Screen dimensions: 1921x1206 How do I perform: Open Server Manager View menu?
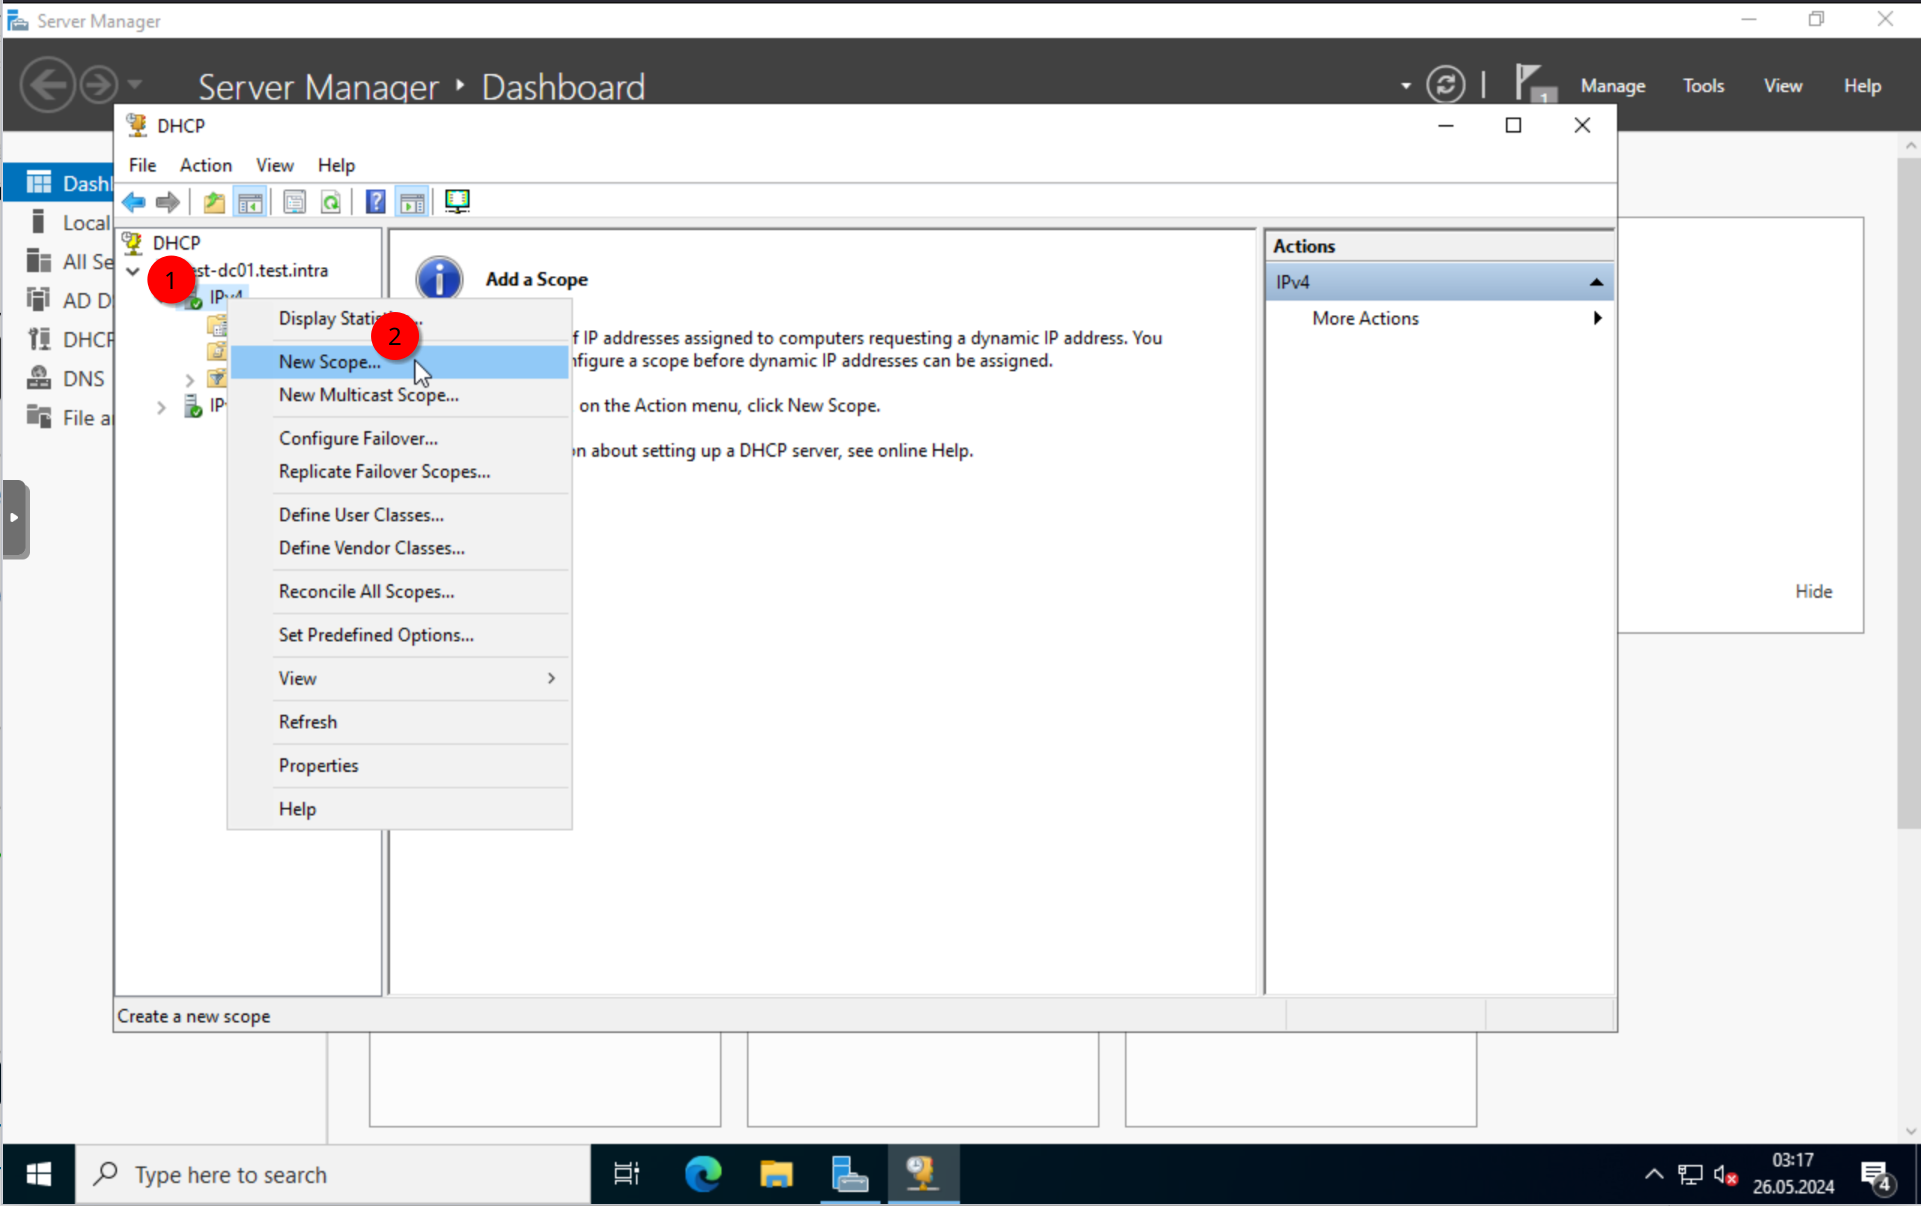coord(1782,86)
